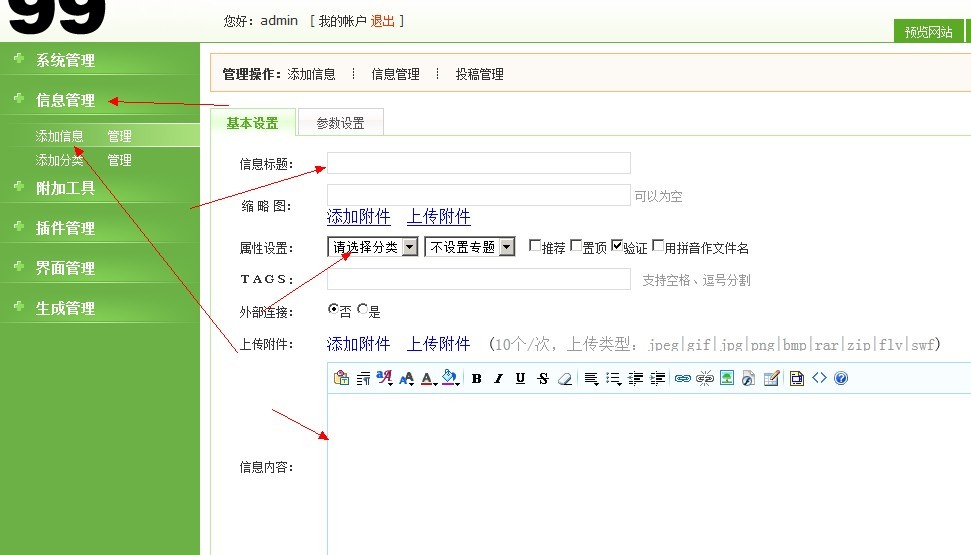Open the background fill color picker
971x555 pixels.
(x=450, y=378)
